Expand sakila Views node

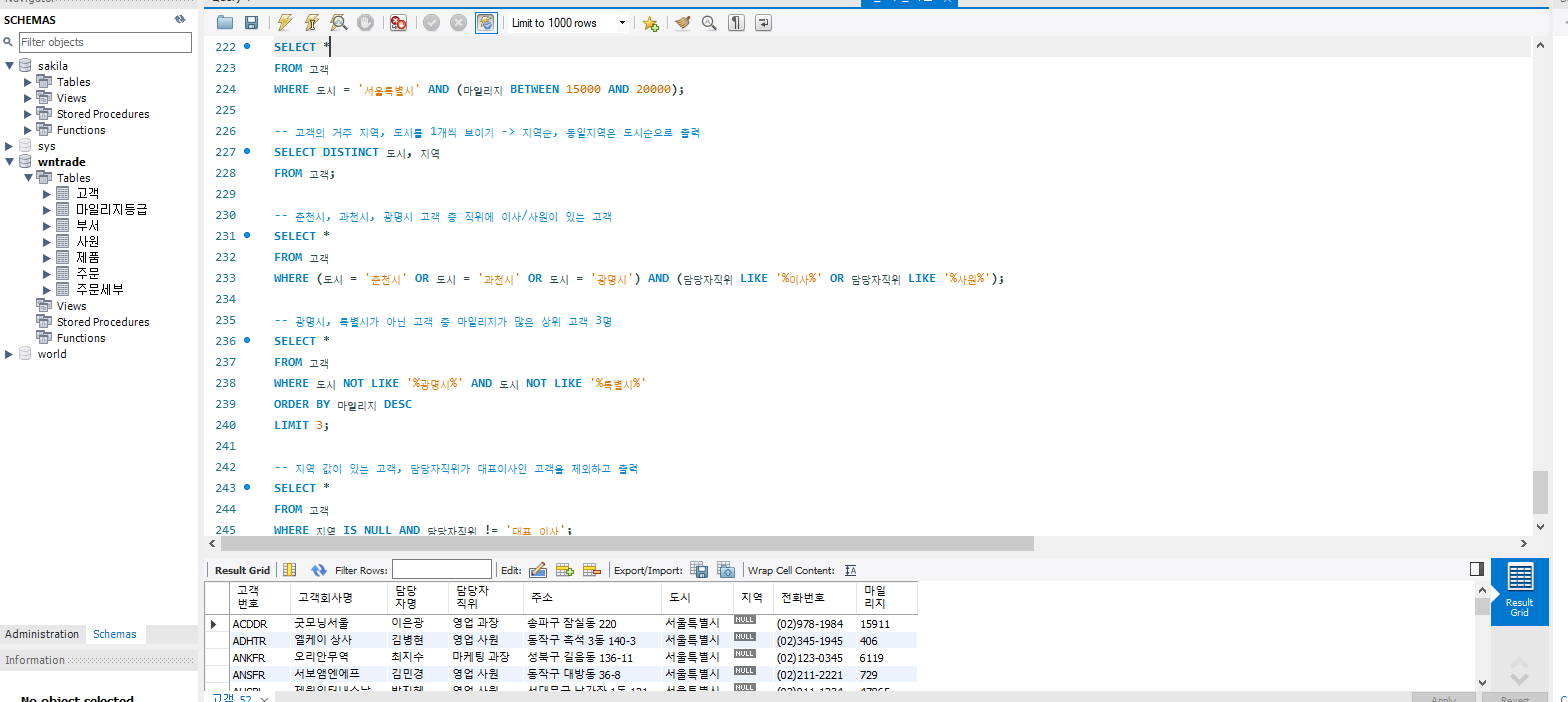28,98
